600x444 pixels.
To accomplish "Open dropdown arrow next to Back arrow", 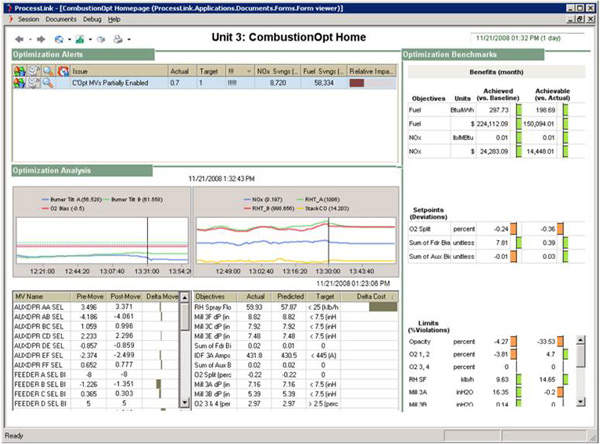I will (30, 39).
